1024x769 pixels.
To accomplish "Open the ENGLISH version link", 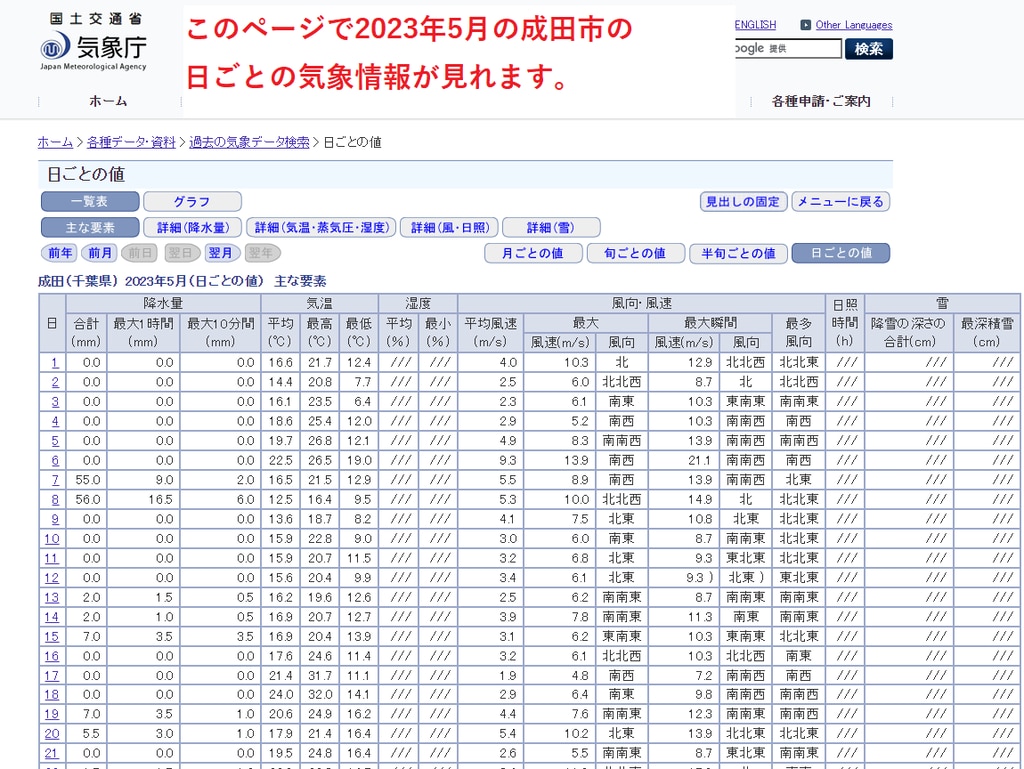I will [756, 25].
